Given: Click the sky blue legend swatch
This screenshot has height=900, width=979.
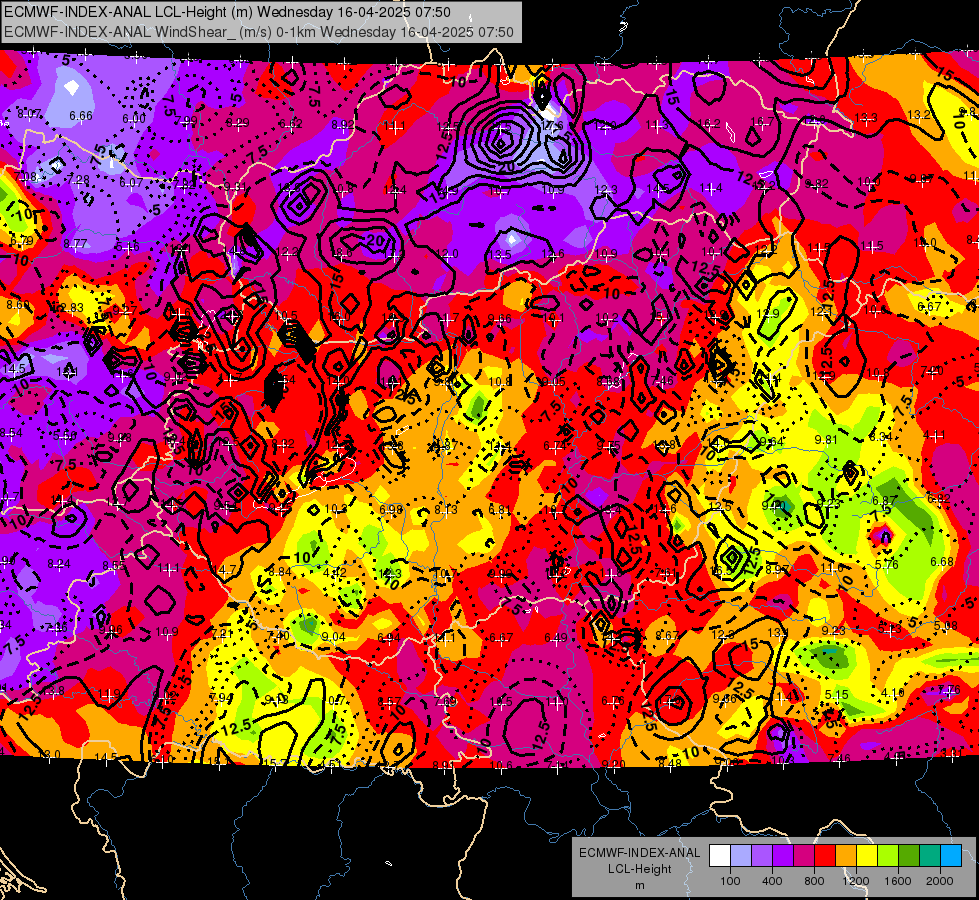Looking at the screenshot, I should (x=951, y=855).
